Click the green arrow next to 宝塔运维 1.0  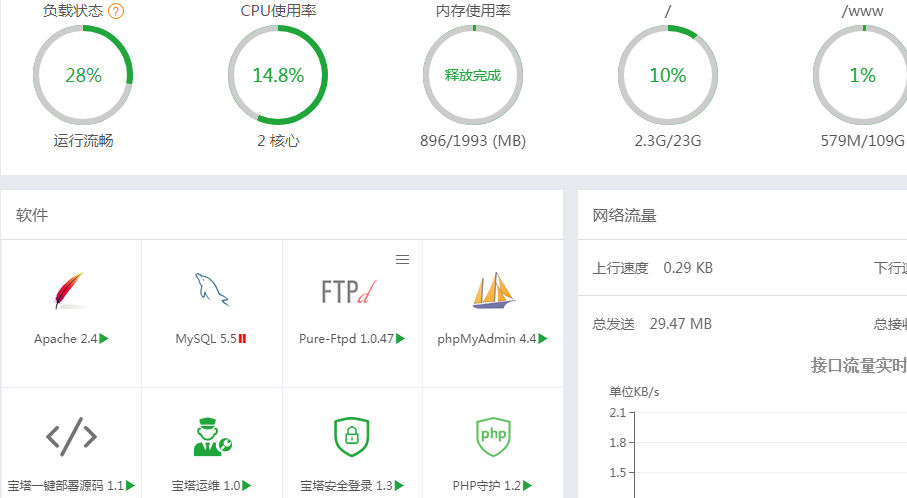(246, 486)
